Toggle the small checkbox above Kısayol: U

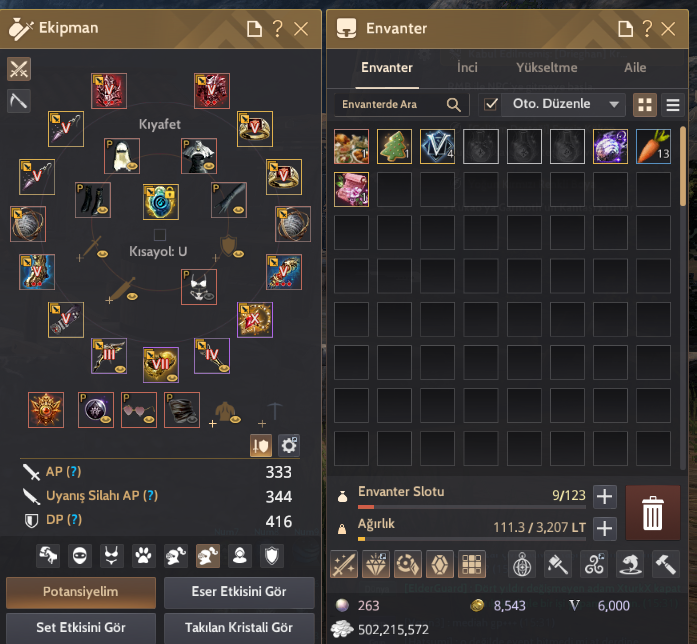pyautogui.click(x=160, y=235)
